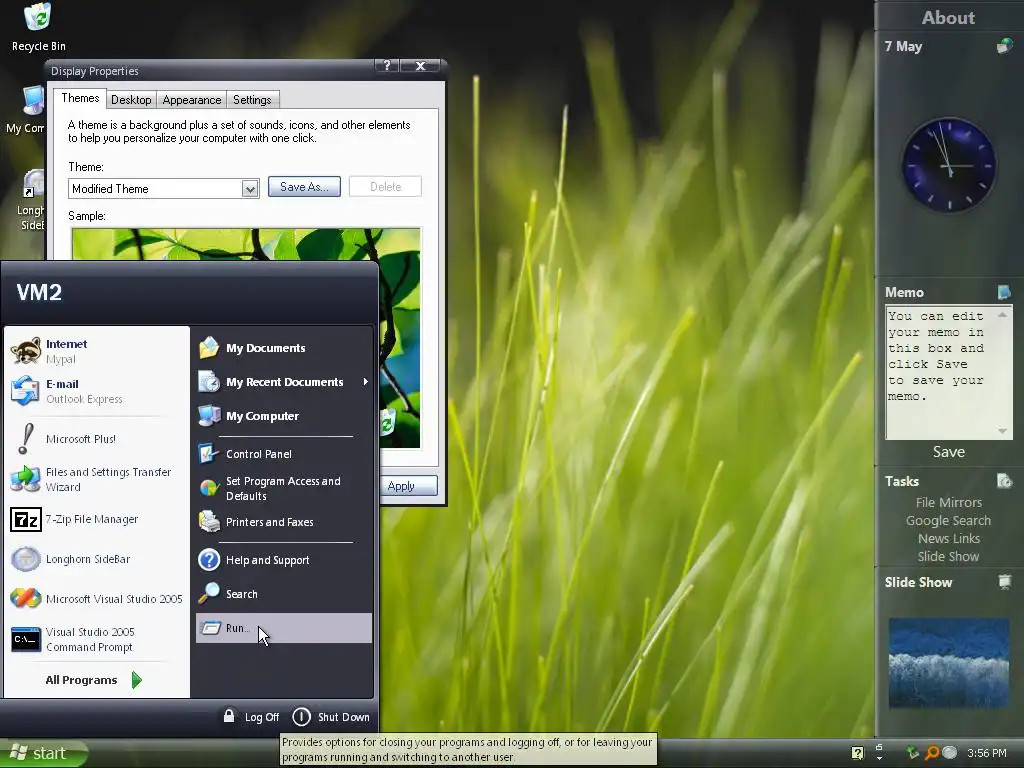
Task: Click the Log Off lock icon
Action: point(229,716)
